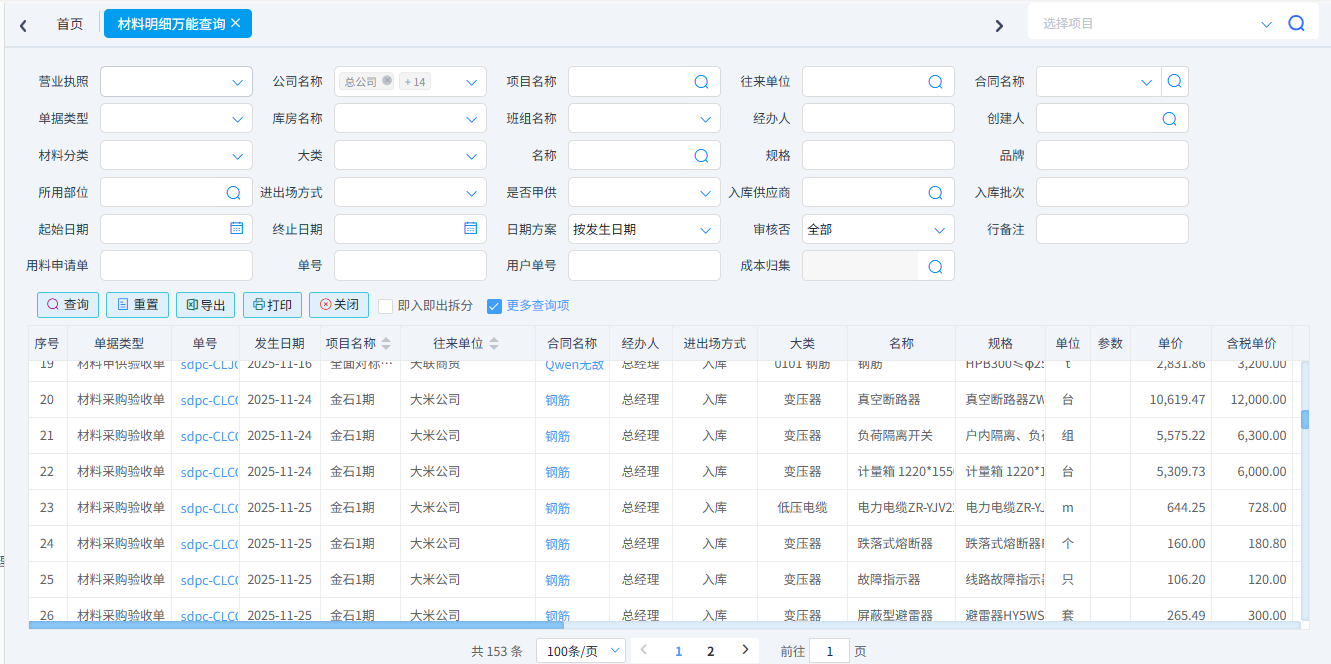
Task: Go to page 2 of results
Action: [x=711, y=651]
